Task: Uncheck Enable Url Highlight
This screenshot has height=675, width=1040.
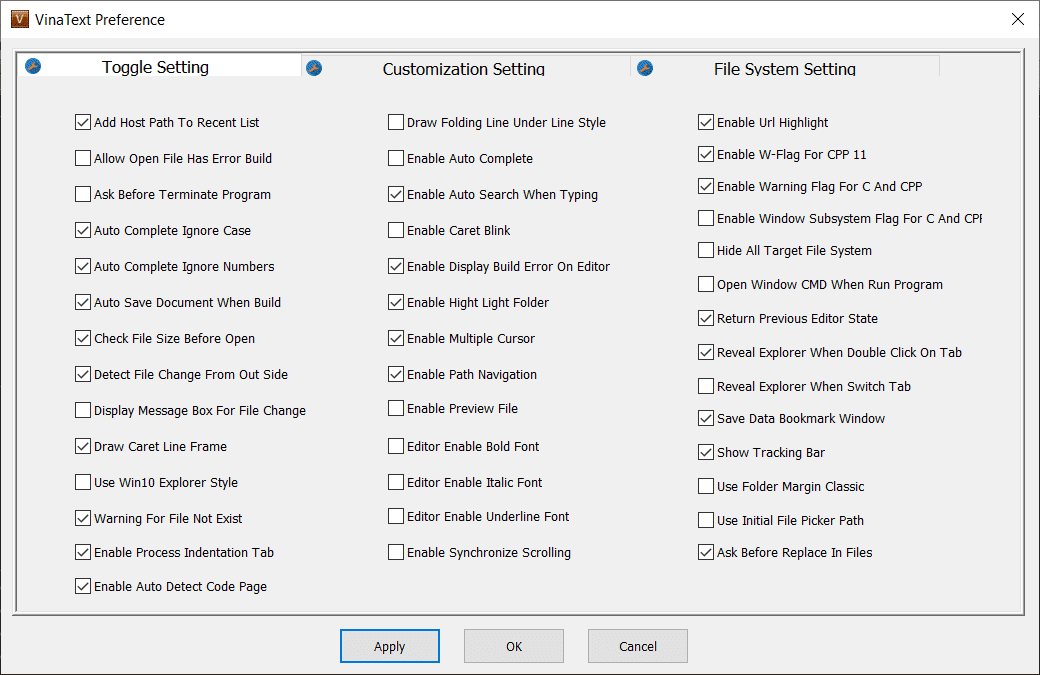Action: (x=706, y=123)
